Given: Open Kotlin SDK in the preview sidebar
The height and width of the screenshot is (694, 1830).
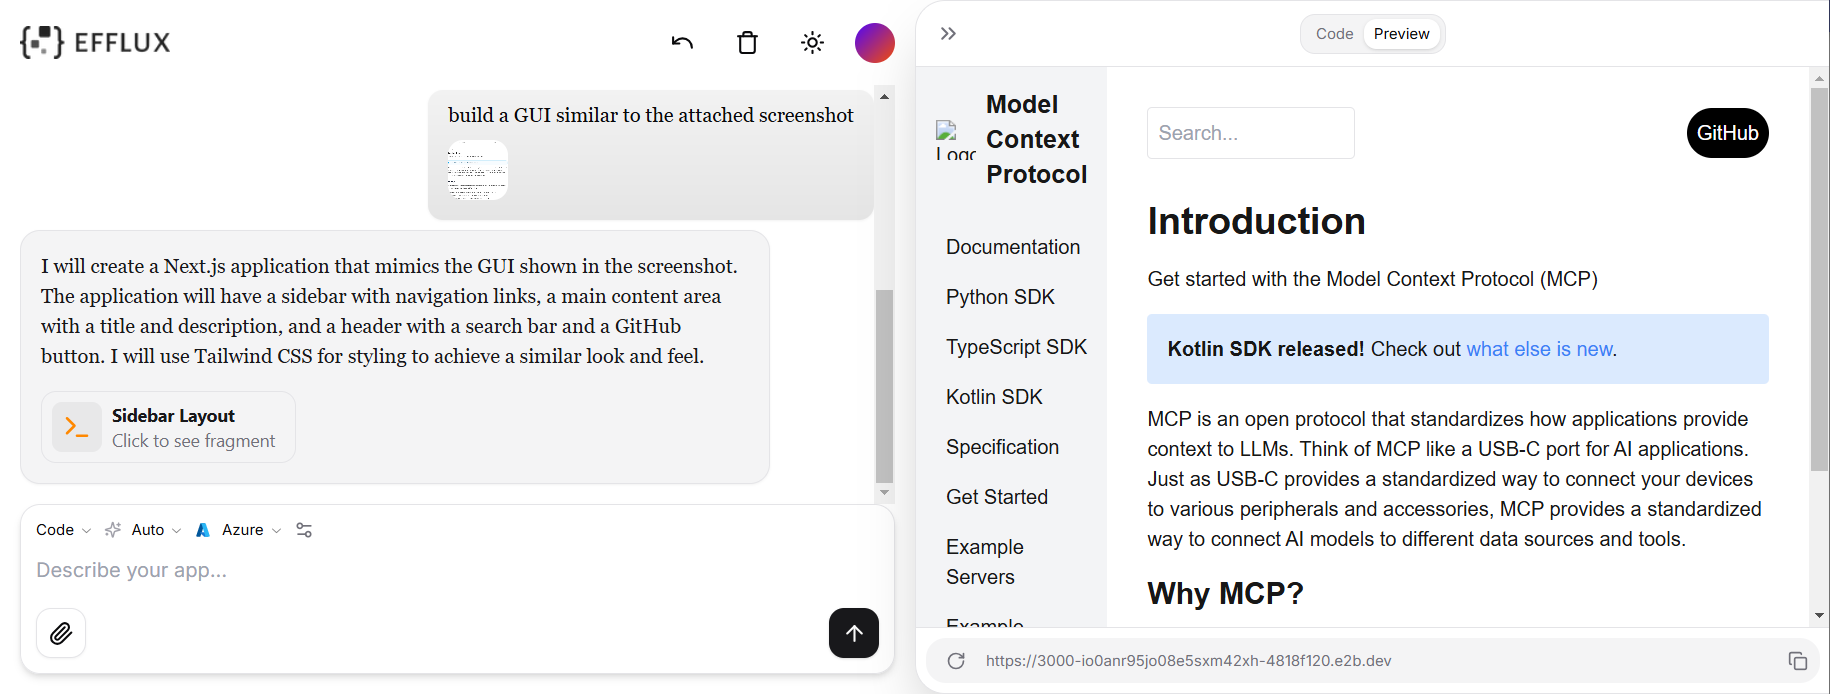Looking at the screenshot, I should pyautogui.click(x=994, y=397).
